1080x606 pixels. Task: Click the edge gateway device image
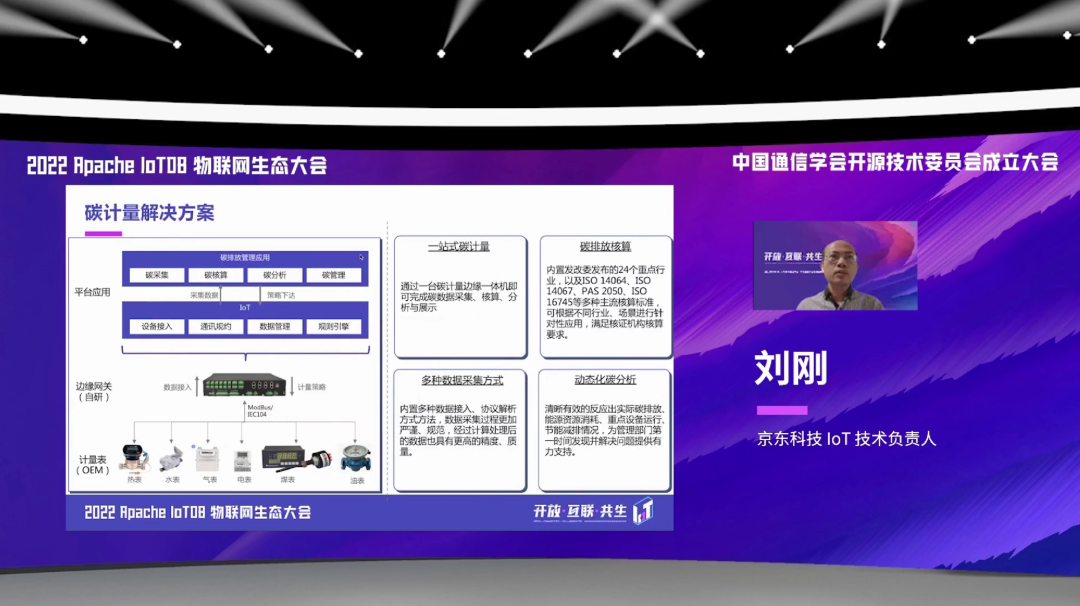coord(245,385)
